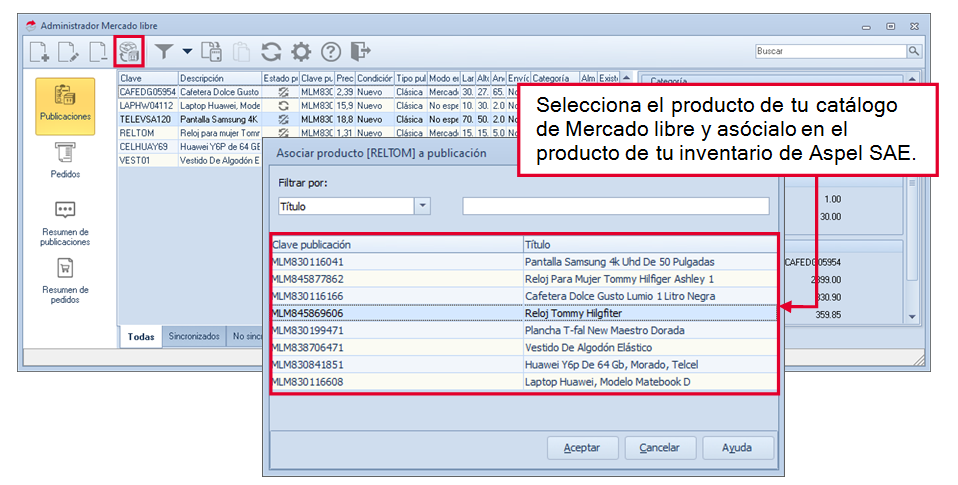This screenshot has width=958, height=485.
Task: Click sync status icon in LAPHW04112 row
Action: point(283,106)
